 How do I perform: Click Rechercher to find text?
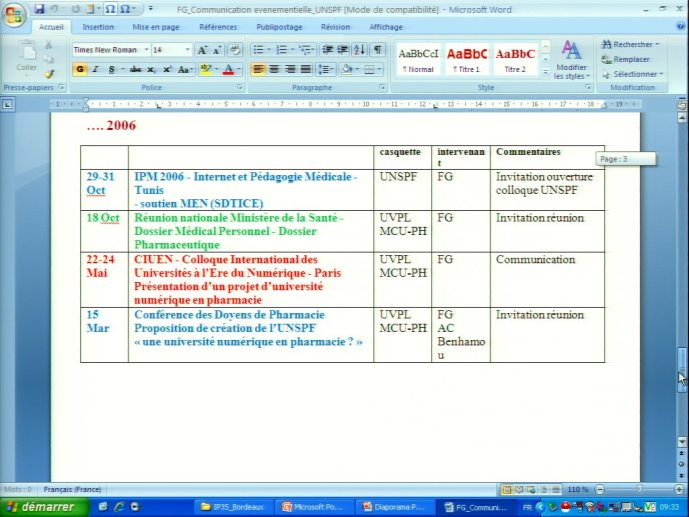tap(631, 44)
